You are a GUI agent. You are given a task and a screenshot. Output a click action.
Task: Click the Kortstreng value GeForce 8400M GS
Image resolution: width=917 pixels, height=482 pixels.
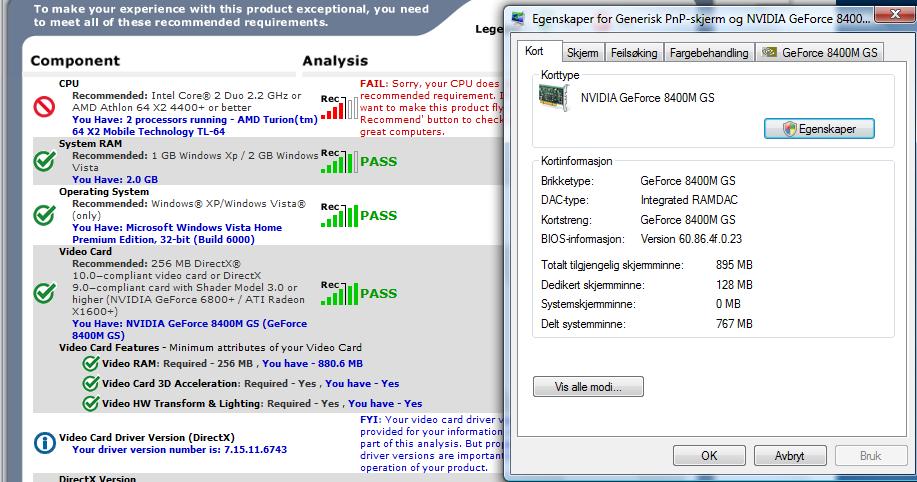688,220
